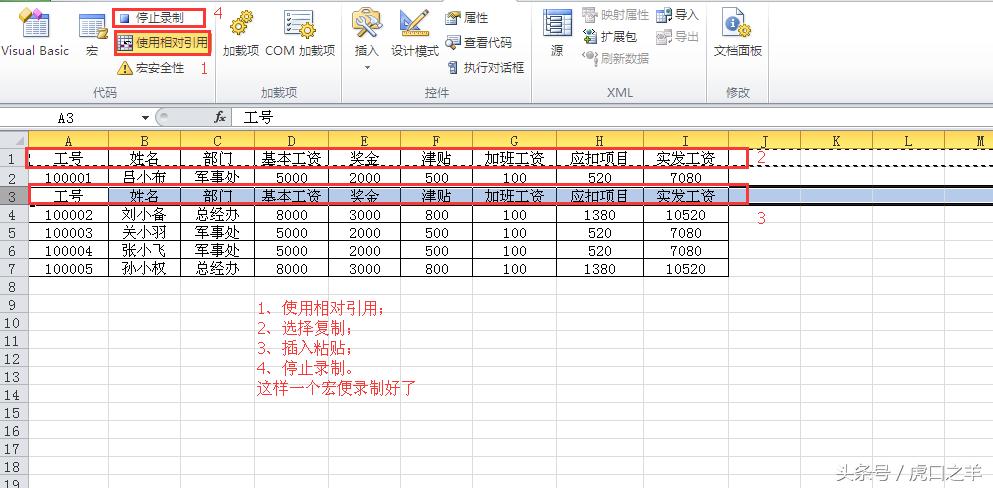The image size is (993, 488).
Task: Open 宏安全性 macro security settings
Action: [151, 68]
